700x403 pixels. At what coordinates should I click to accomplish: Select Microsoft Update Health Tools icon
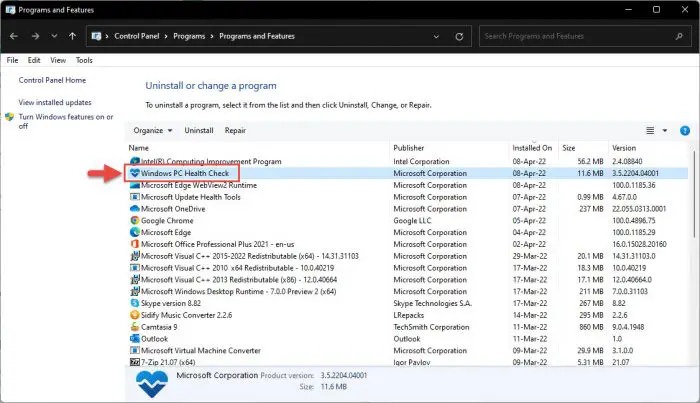click(134, 197)
